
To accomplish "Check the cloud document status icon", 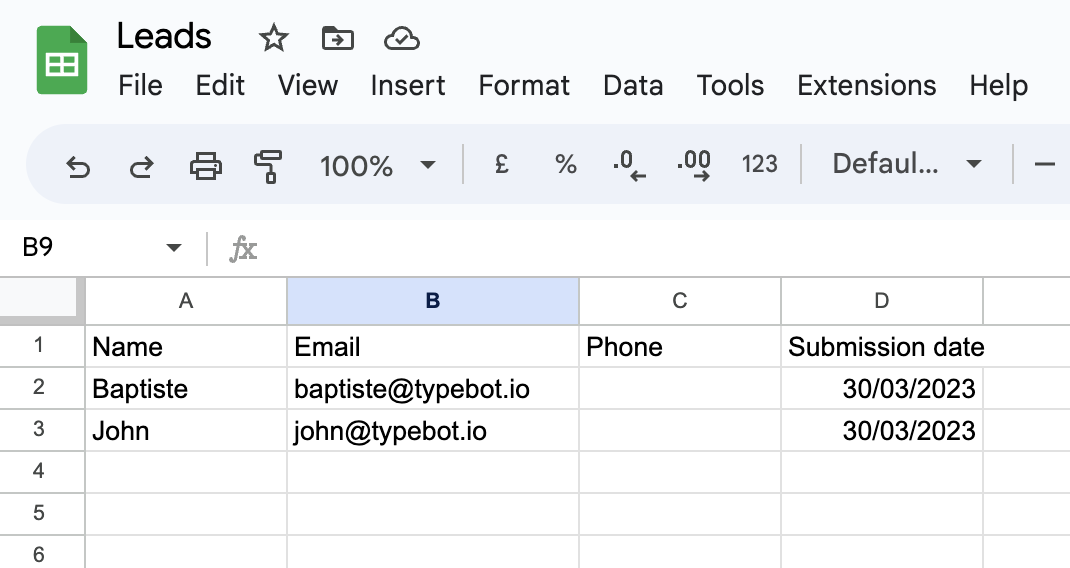I will (401, 39).
